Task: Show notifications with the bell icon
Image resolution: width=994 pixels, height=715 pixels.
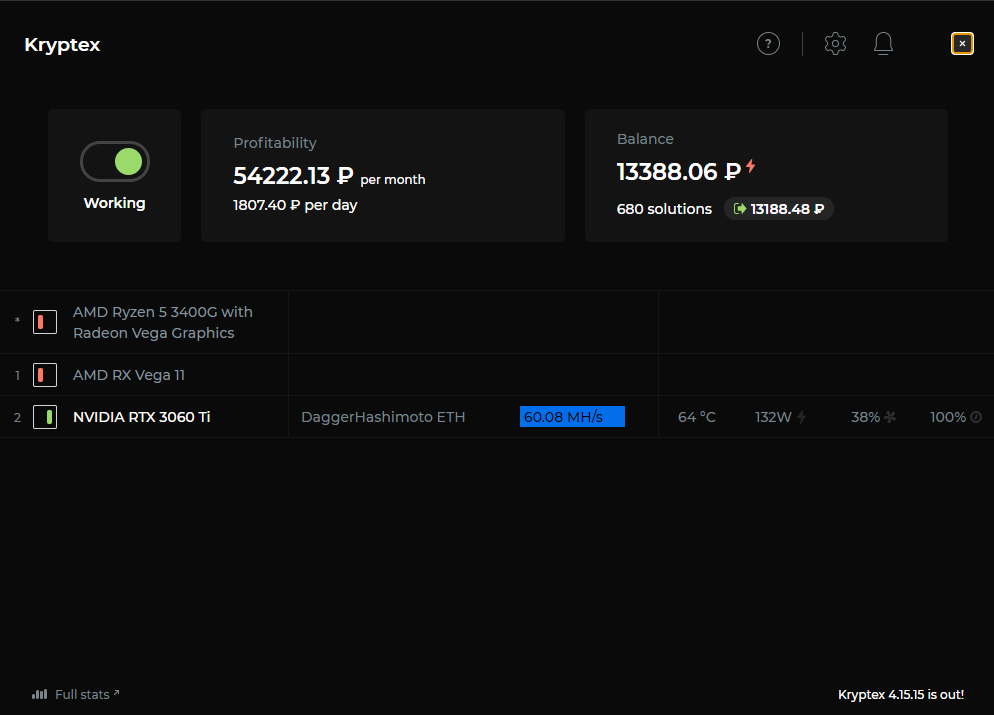Action: click(883, 44)
